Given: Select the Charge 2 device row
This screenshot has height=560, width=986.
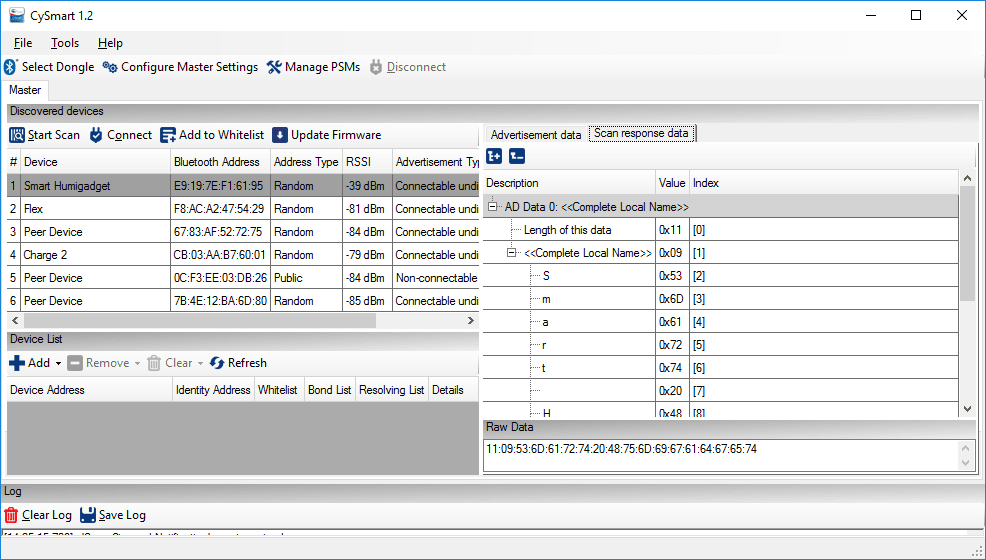Looking at the screenshot, I should pyautogui.click(x=243, y=255).
